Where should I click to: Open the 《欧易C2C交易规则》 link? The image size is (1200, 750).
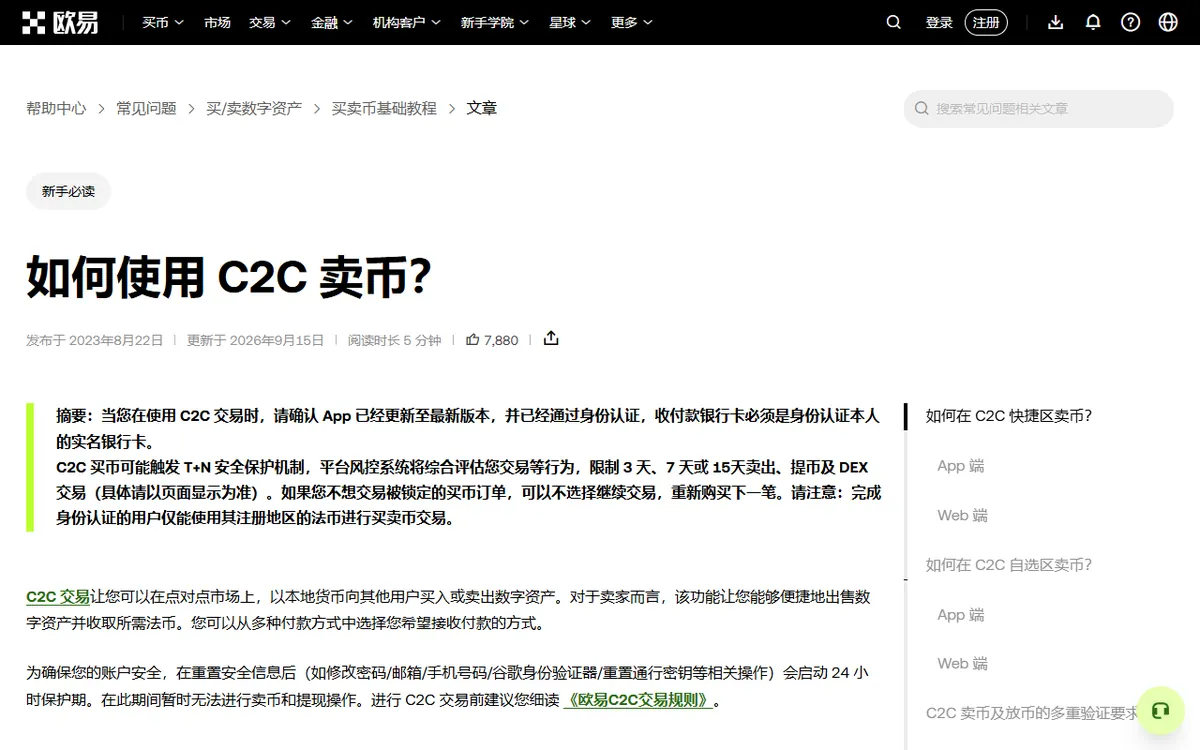639,700
